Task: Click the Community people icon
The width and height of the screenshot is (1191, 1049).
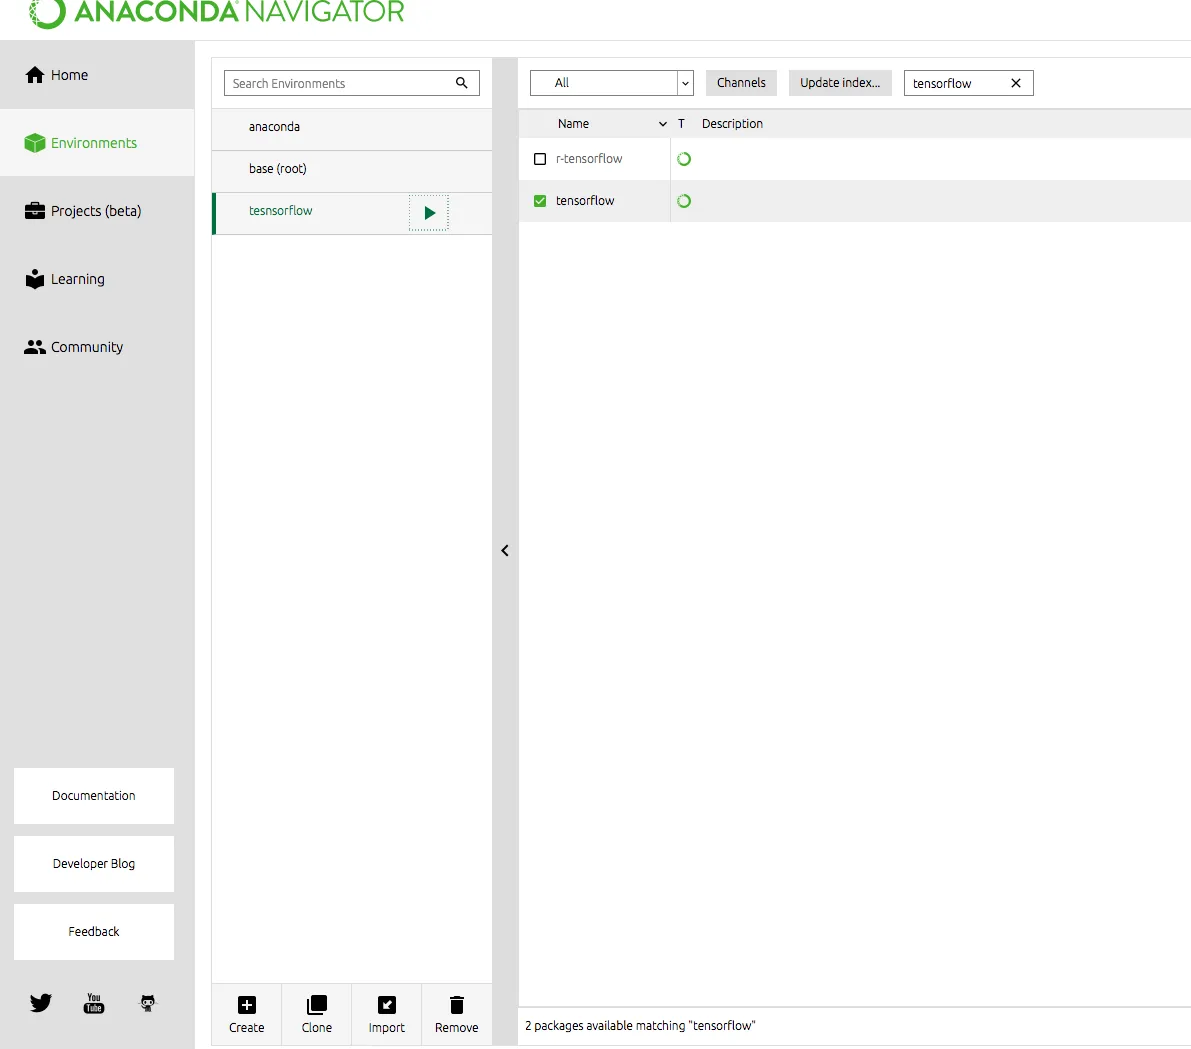Action: tap(35, 347)
